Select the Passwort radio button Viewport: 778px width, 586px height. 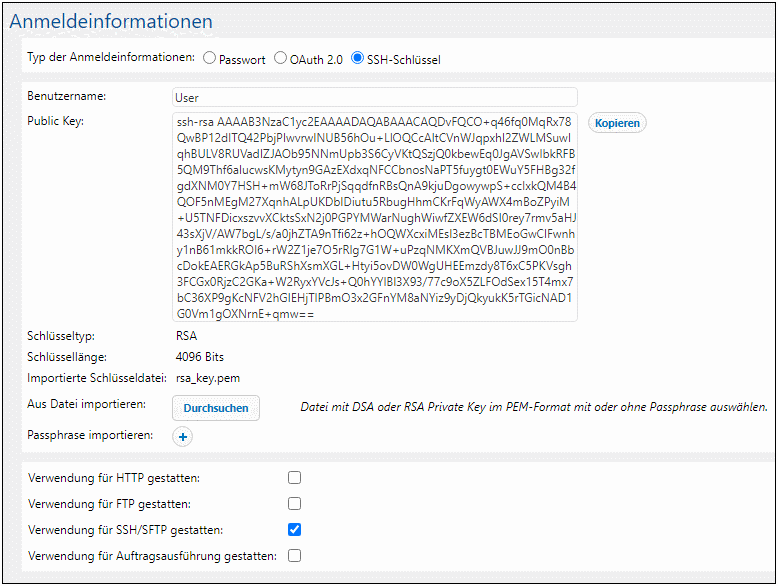(209, 59)
